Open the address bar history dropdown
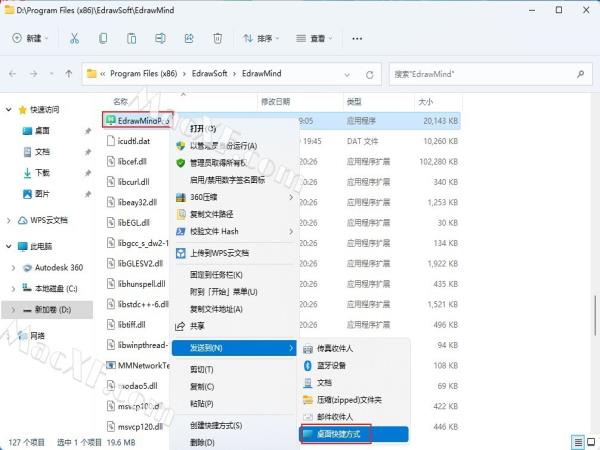Viewport: 600px width, 450px height. point(347,75)
